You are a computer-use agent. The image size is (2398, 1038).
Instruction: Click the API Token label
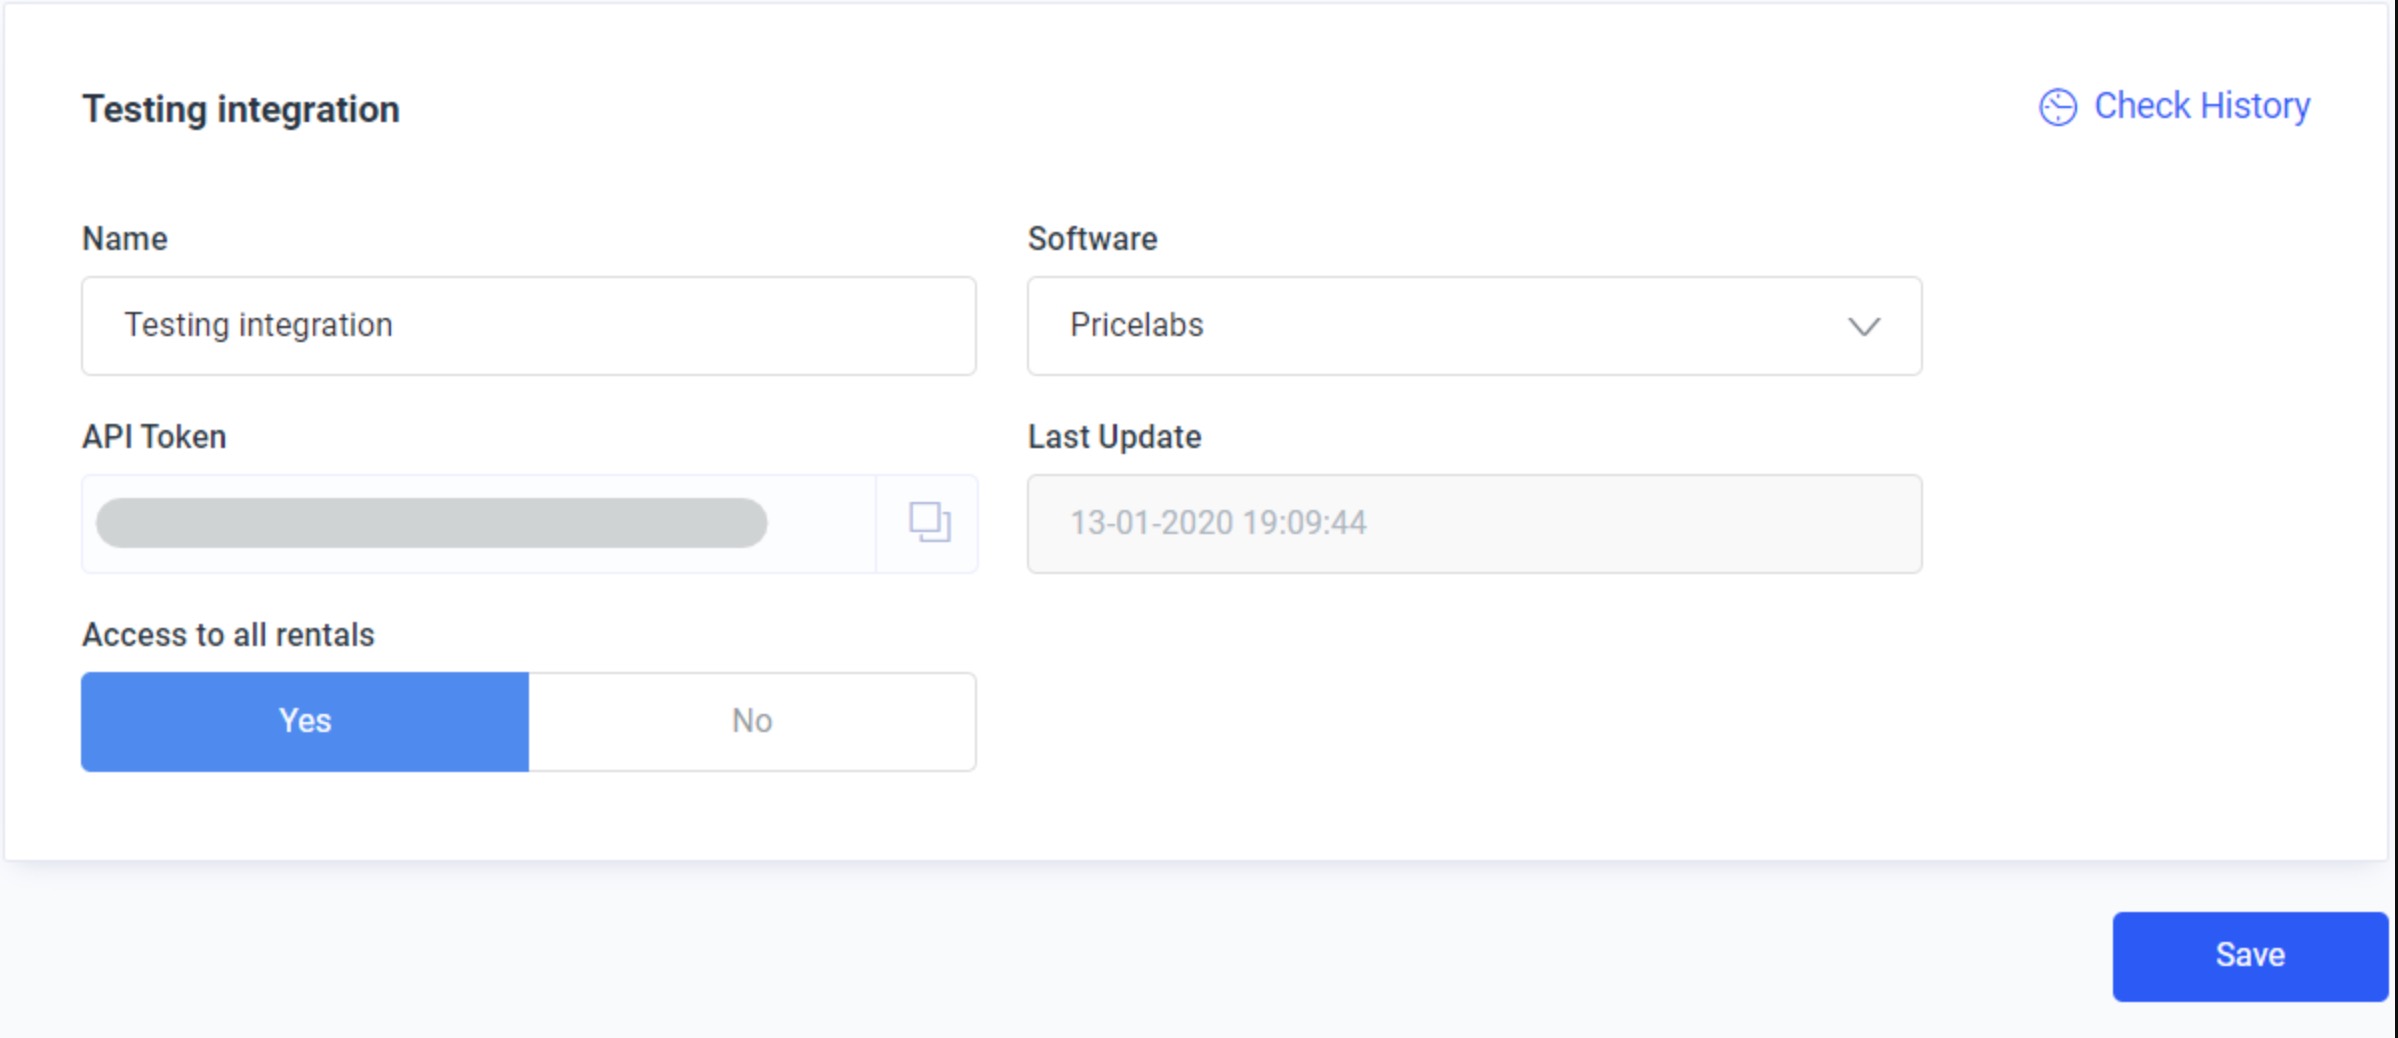click(x=154, y=437)
